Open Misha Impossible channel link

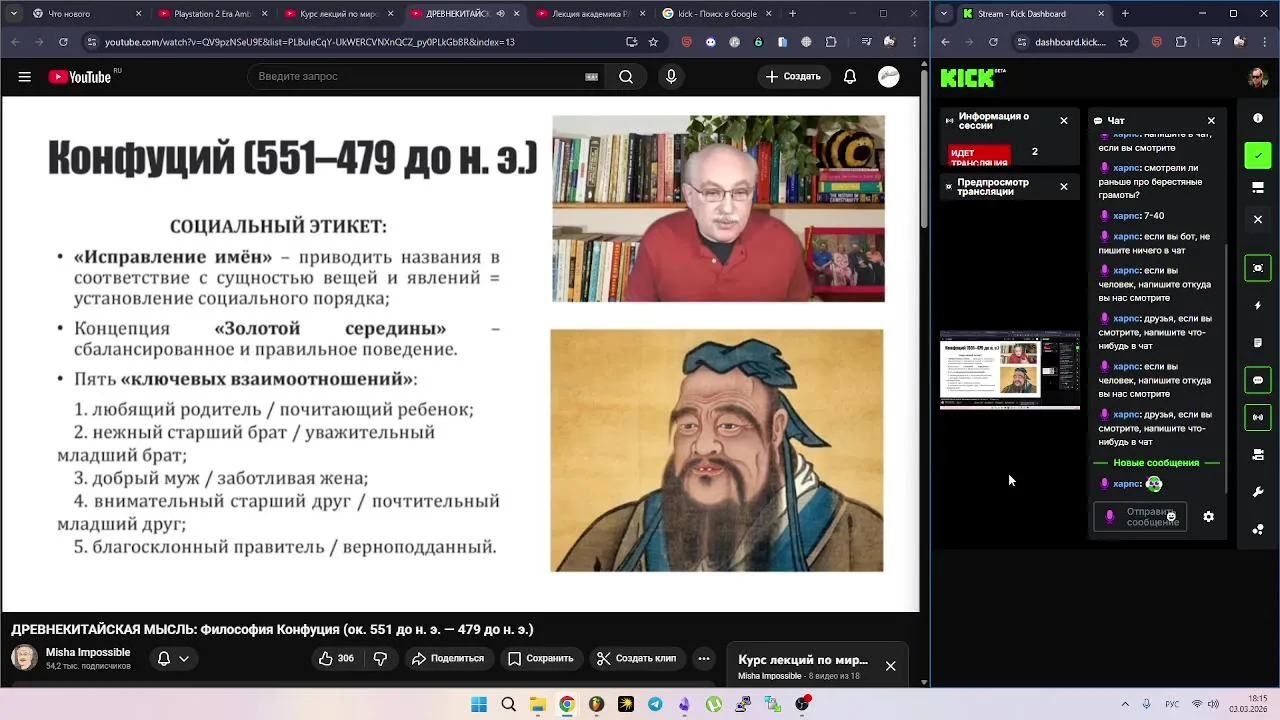[88, 652]
